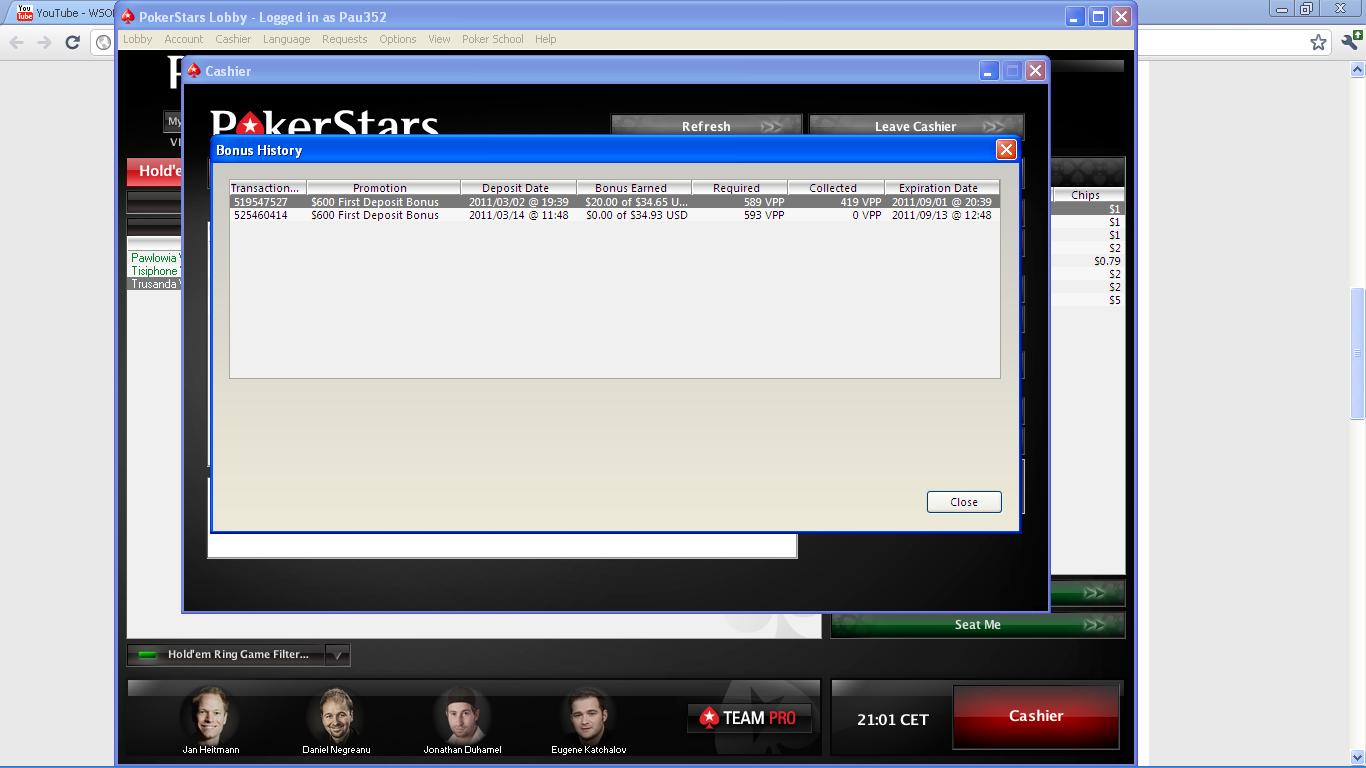1366x768 pixels.
Task: Click Jonathan Duhamel Team Pro portrait
Action: 462,718
